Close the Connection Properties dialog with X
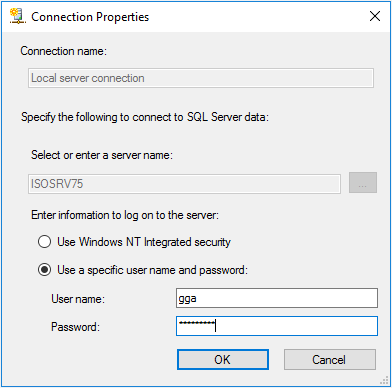Viewport: 392px width, 388px height. [375, 16]
